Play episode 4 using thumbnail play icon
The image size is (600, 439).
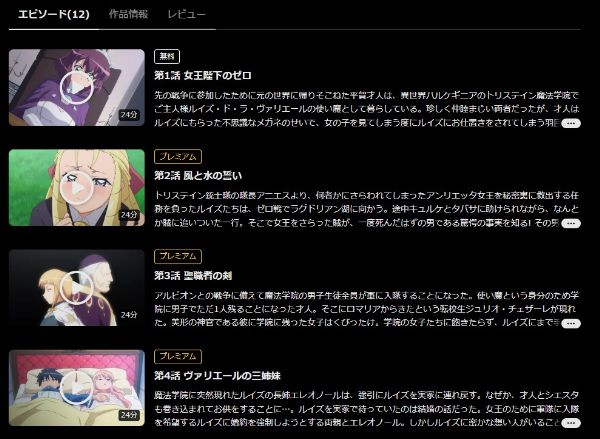(x=77, y=388)
